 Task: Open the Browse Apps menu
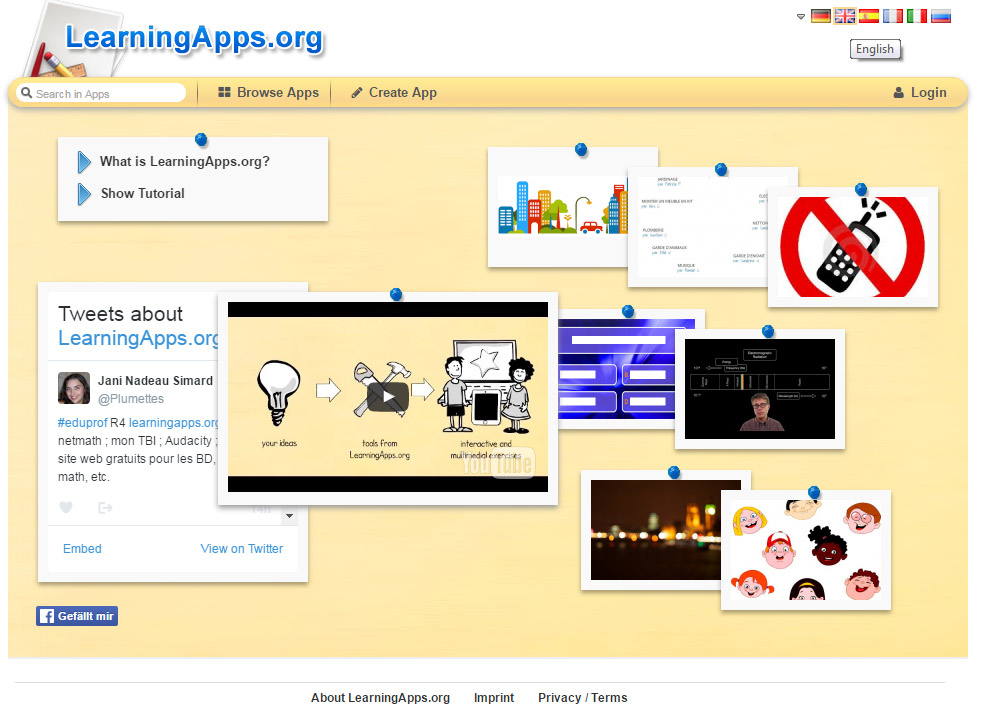click(268, 92)
